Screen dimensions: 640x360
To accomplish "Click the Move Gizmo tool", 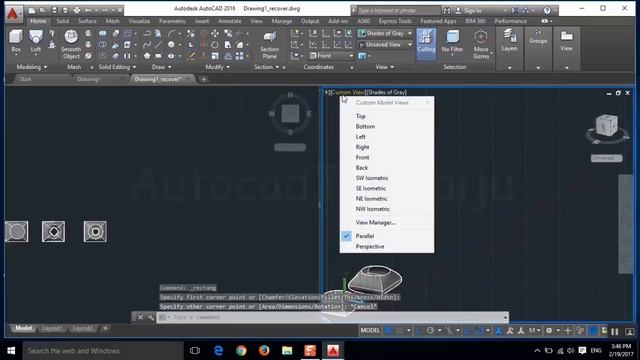I will (x=481, y=45).
